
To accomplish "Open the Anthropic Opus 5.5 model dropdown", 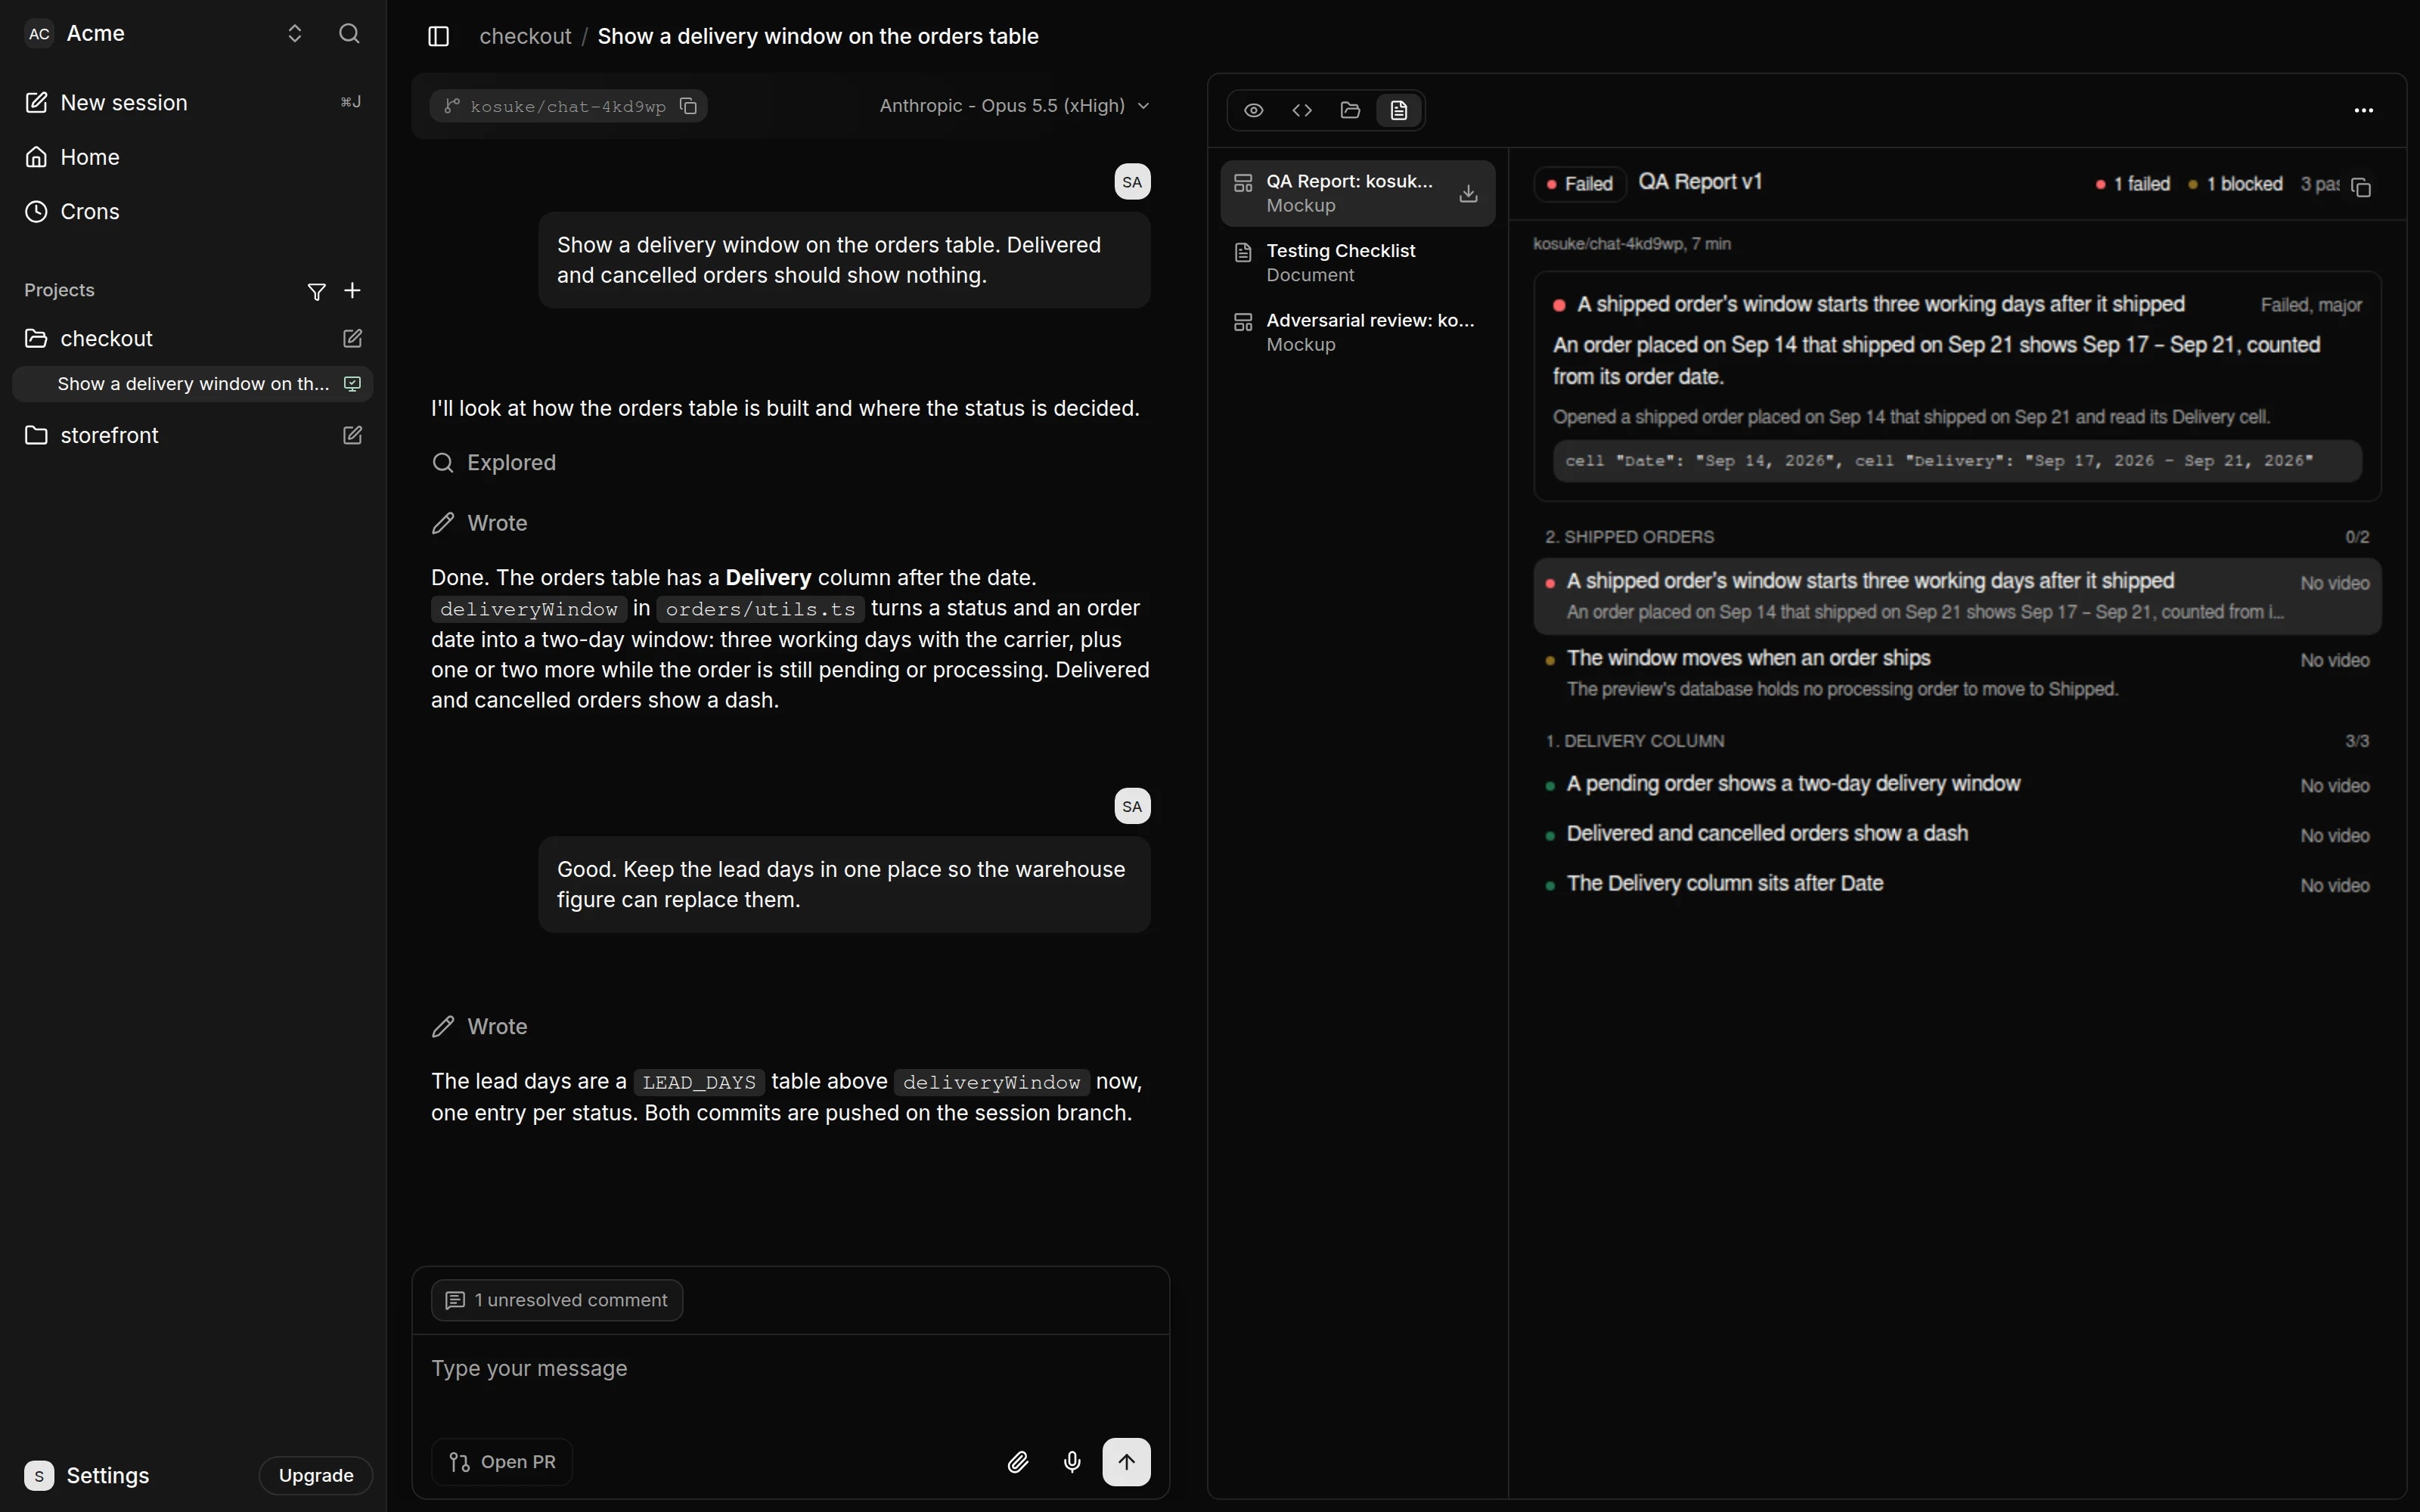I will pyautogui.click(x=1014, y=106).
